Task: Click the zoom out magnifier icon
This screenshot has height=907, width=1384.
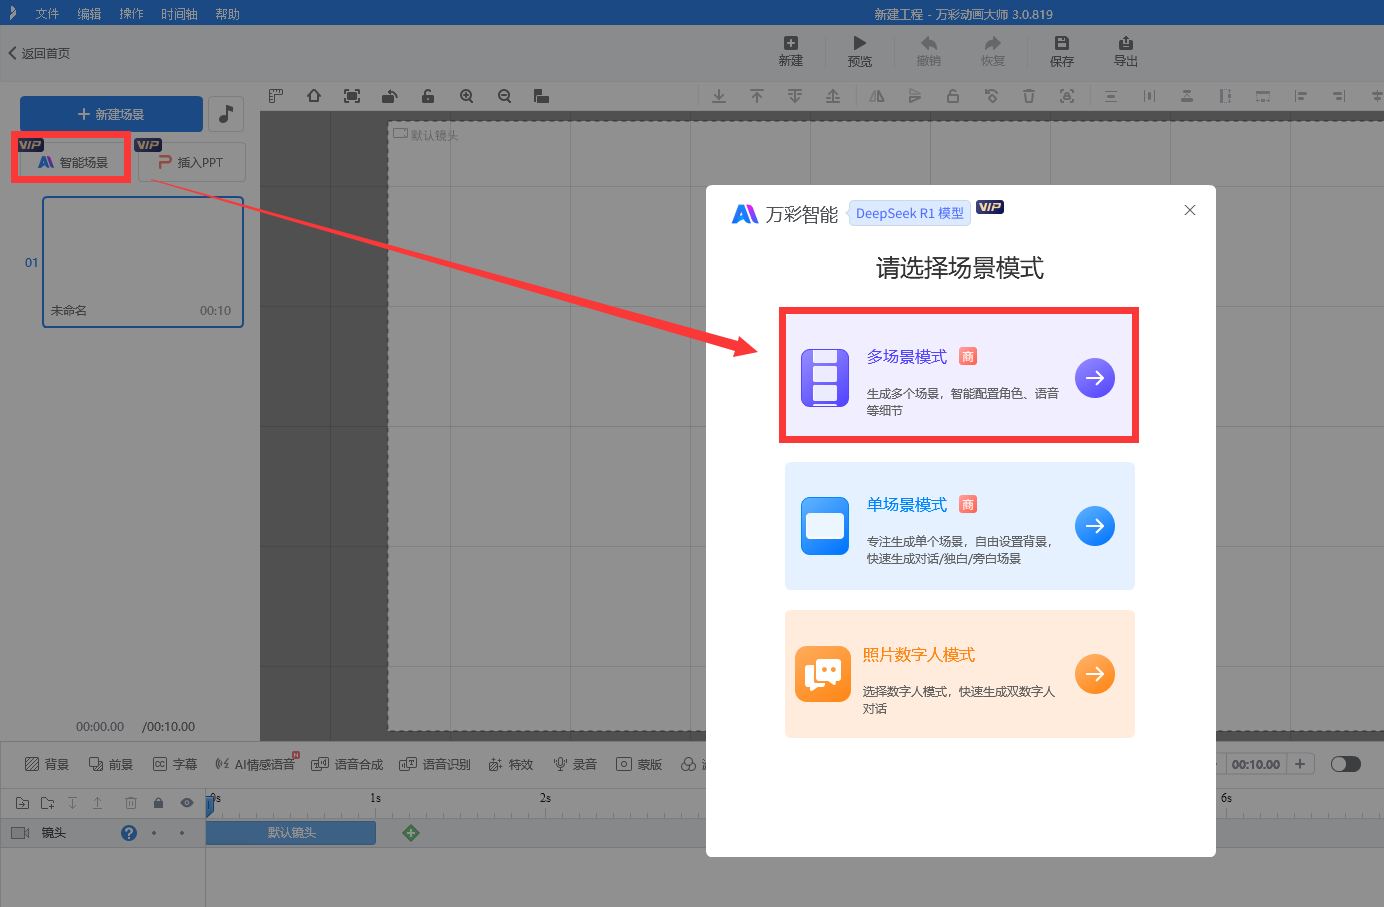Action: pos(504,96)
